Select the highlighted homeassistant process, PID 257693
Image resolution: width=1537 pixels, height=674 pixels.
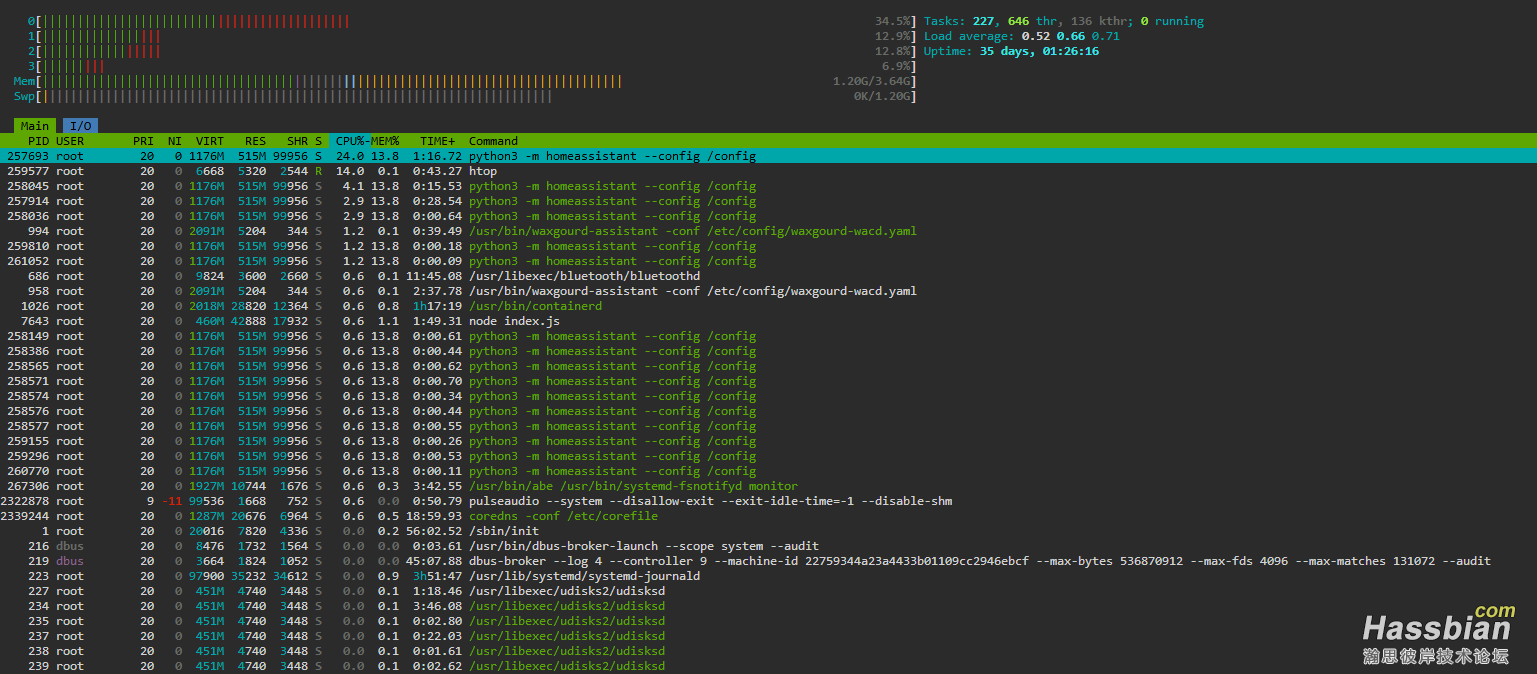(x=768, y=156)
